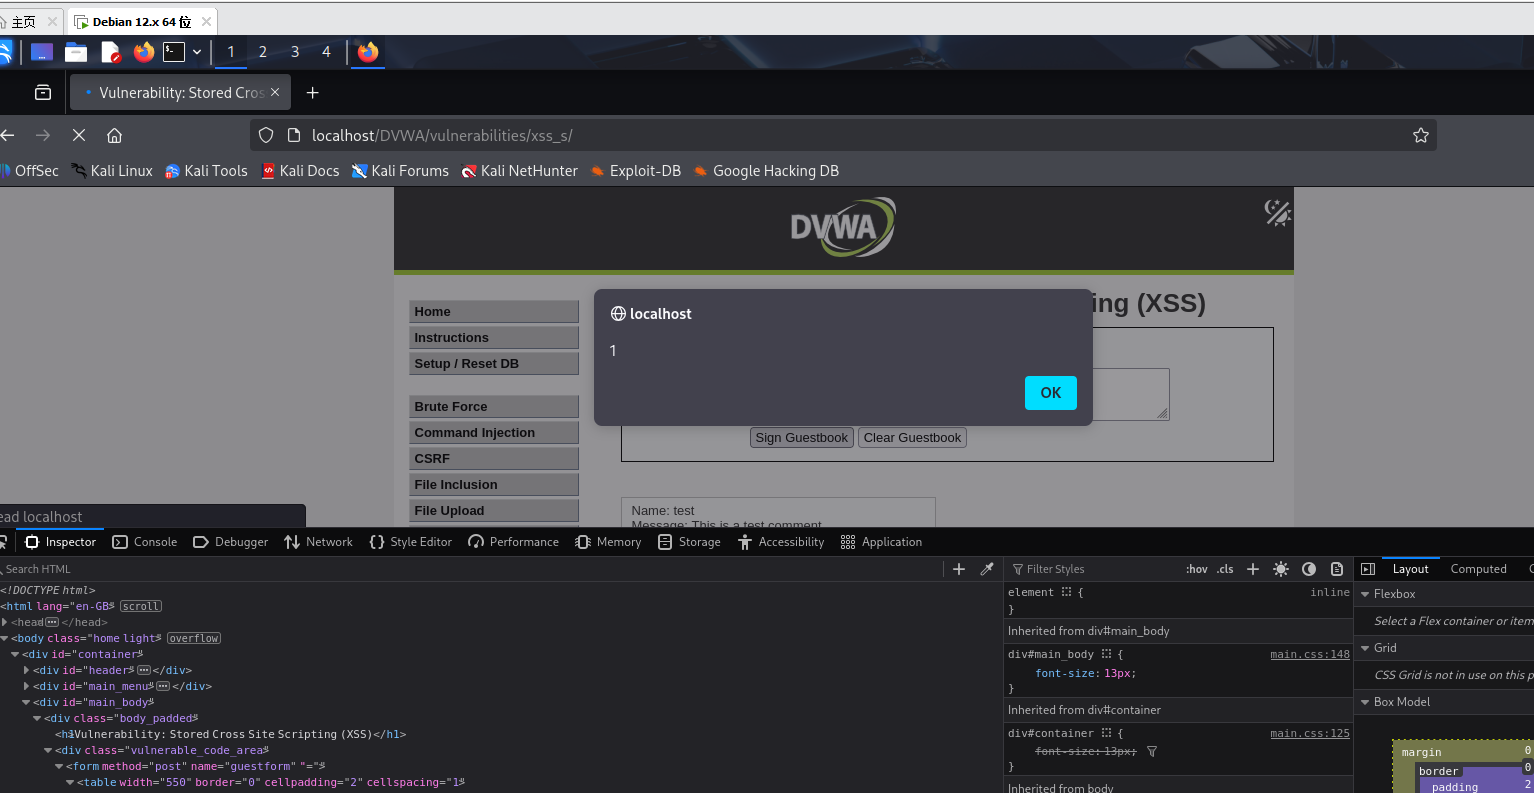Open the Firefox View icon left of tabs
This screenshot has height=793, width=1534.
pos(43,92)
